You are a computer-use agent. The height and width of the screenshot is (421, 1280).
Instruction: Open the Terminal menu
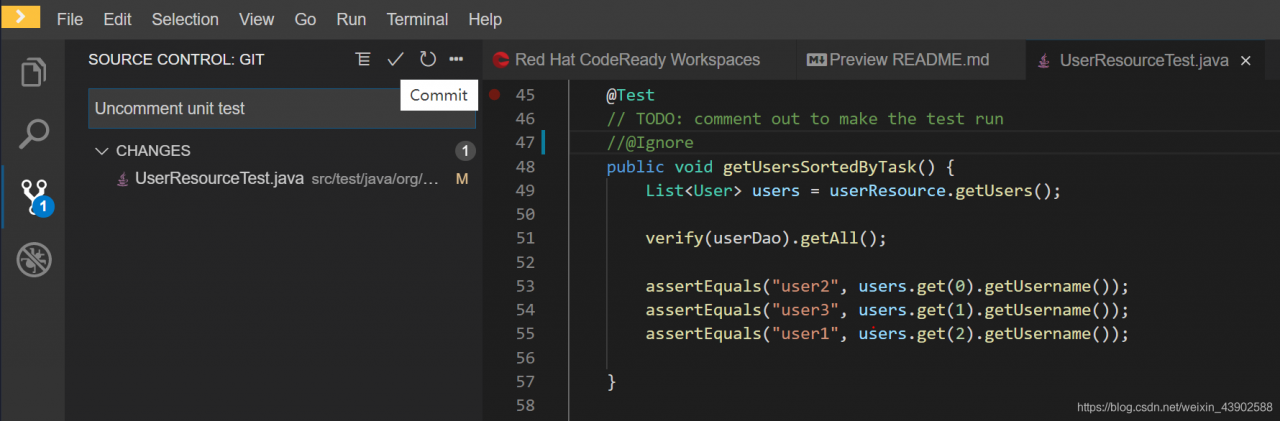pyautogui.click(x=417, y=19)
